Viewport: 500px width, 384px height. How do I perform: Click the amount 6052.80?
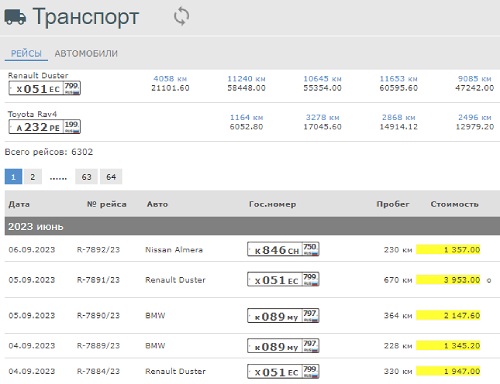[x=246, y=127]
